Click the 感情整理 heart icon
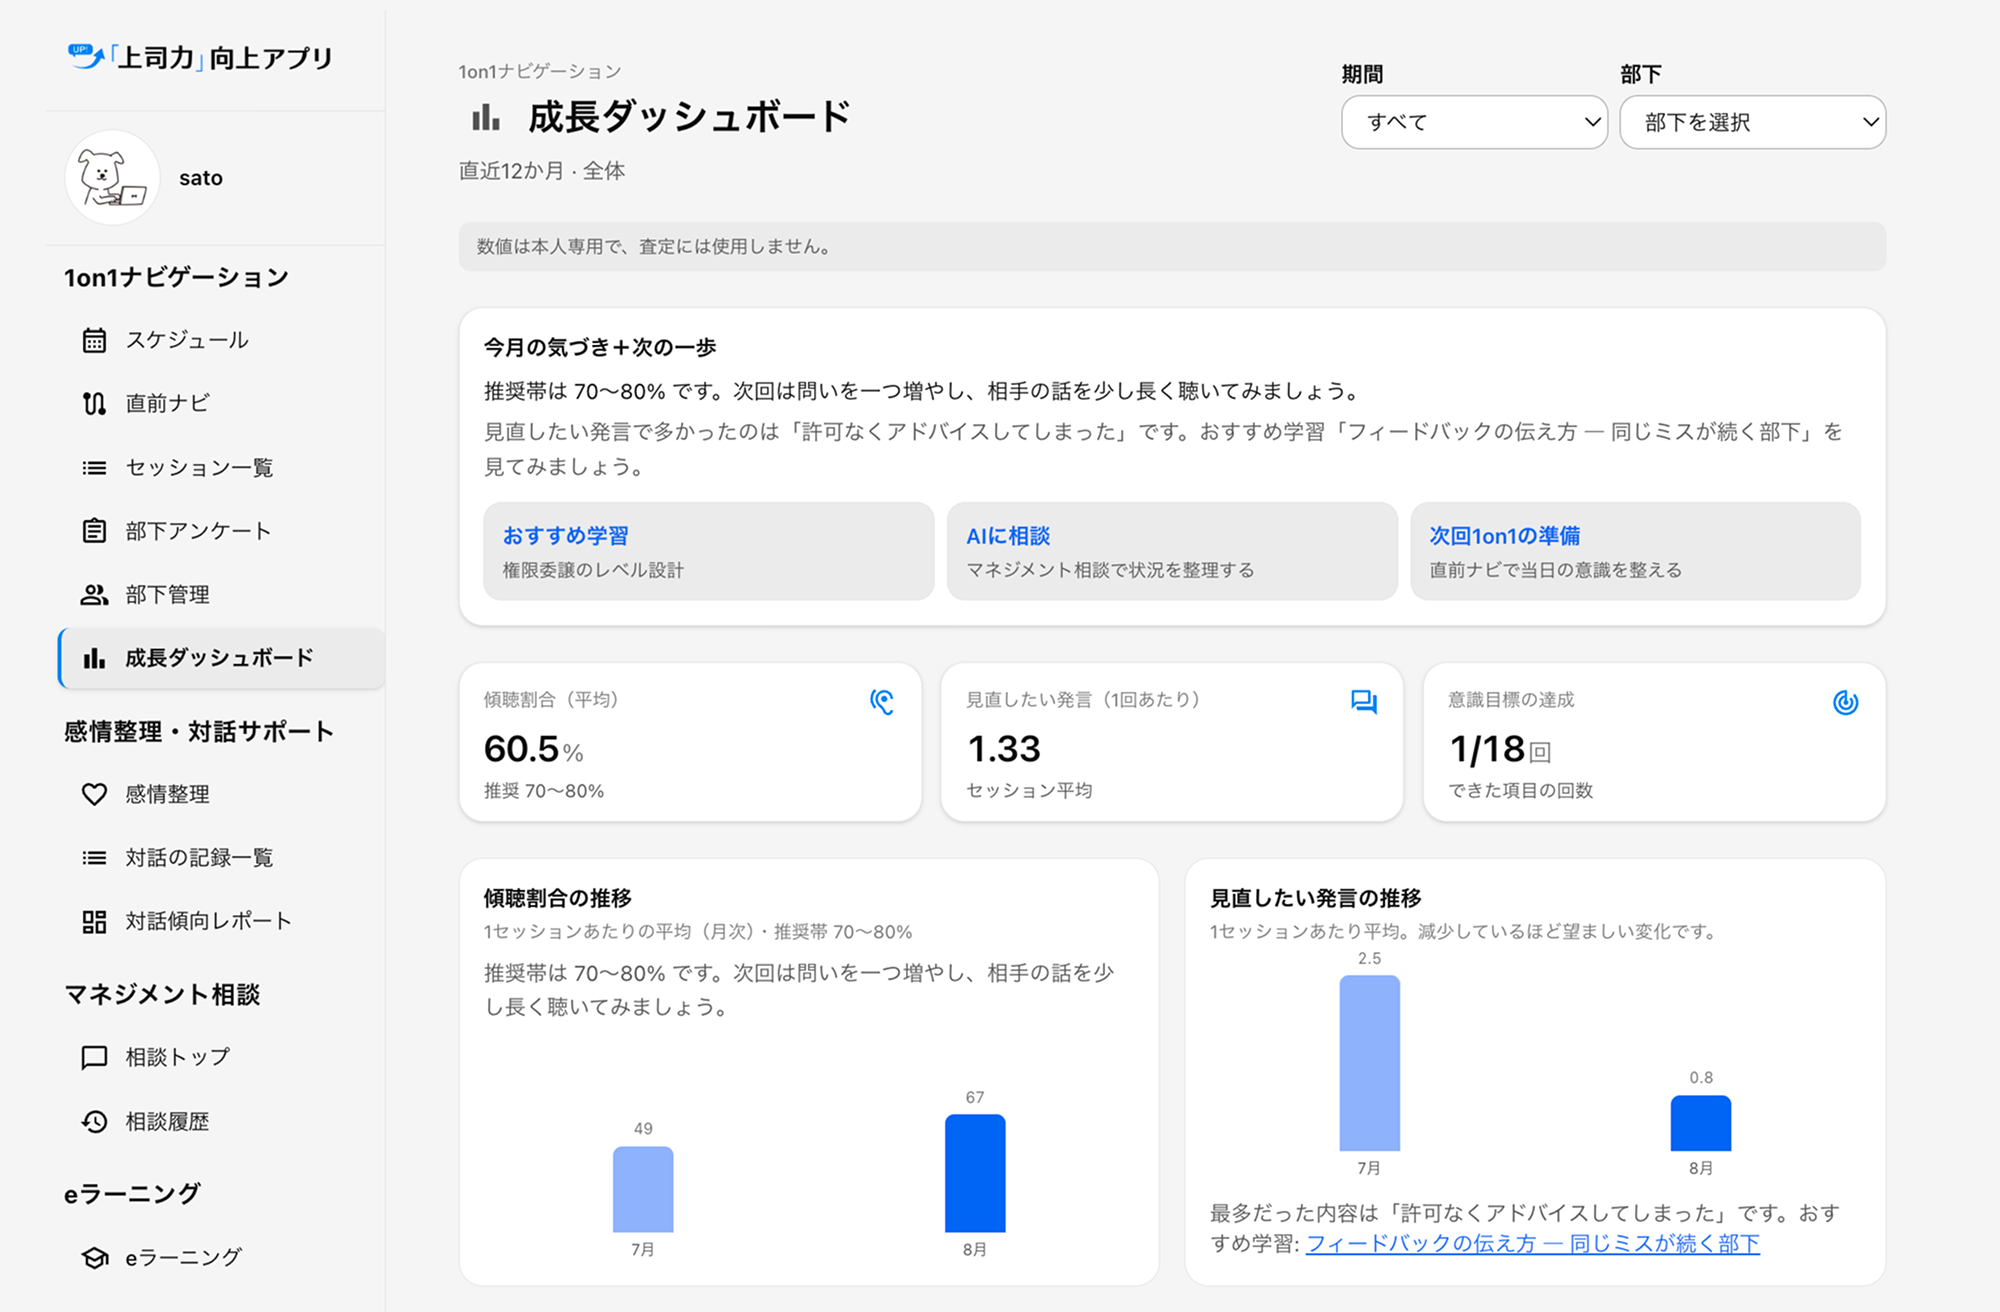 (x=94, y=794)
